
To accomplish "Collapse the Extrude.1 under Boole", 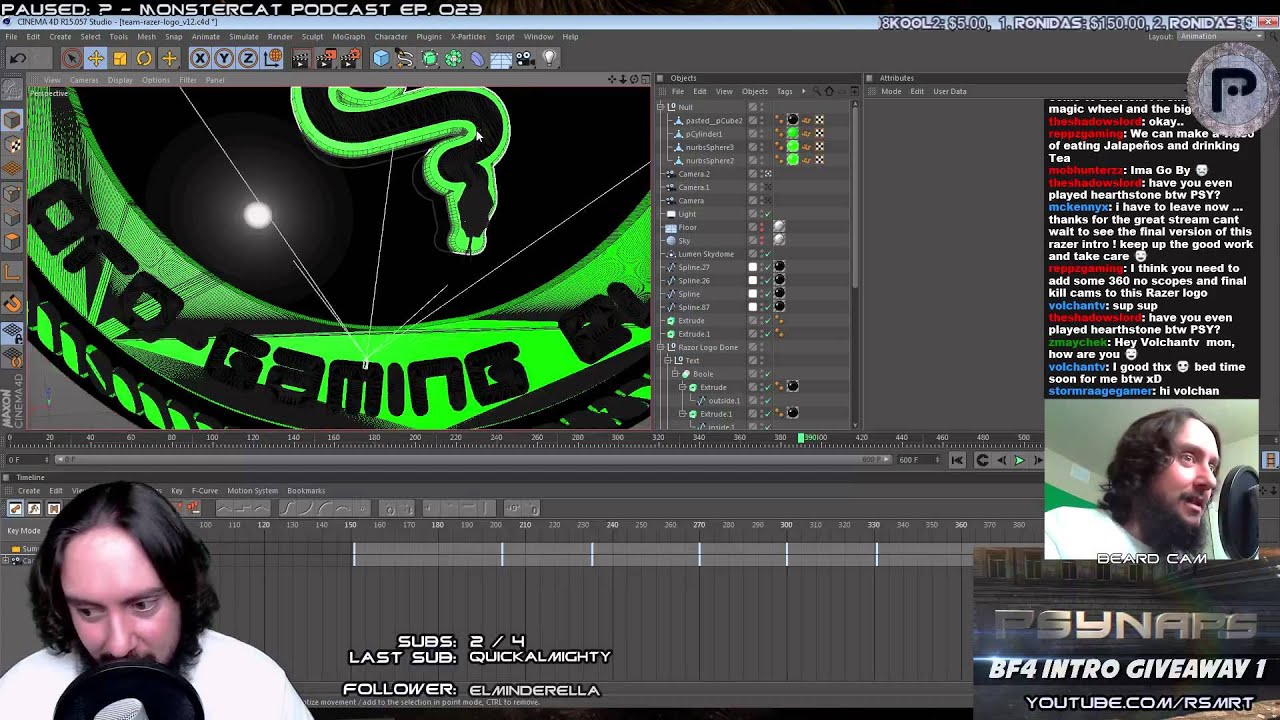I will pyautogui.click(x=683, y=414).
